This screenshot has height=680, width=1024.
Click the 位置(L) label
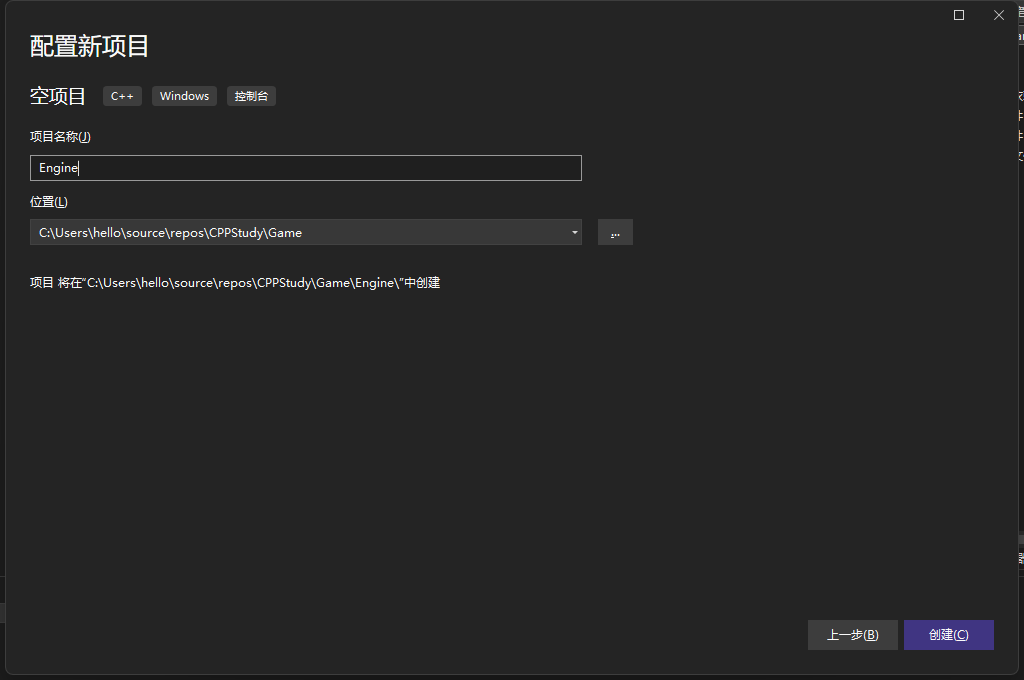click(49, 201)
